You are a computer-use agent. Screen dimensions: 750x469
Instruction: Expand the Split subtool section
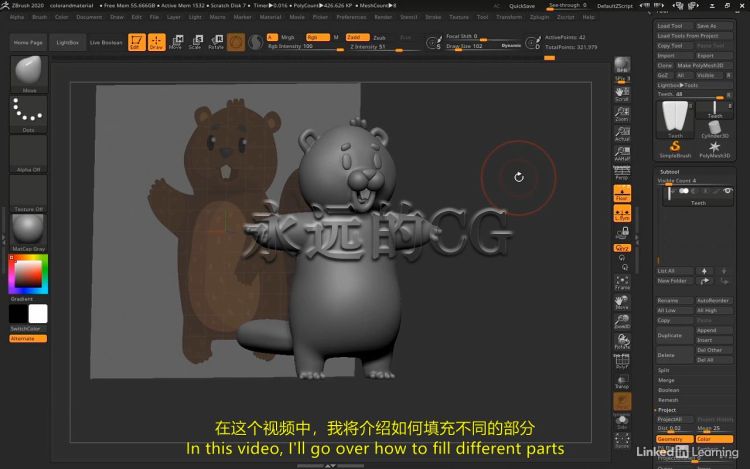coord(663,370)
